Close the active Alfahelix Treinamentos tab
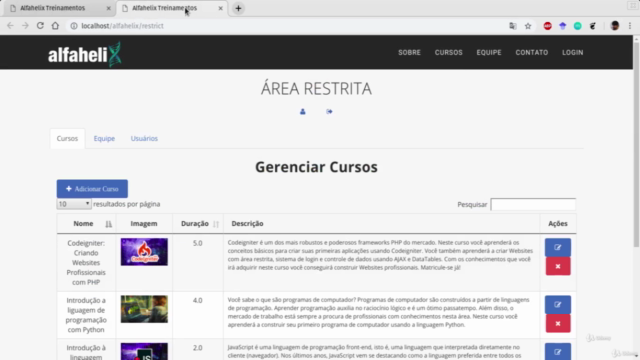The width and height of the screenshot is (640, 360). (220, 8)
